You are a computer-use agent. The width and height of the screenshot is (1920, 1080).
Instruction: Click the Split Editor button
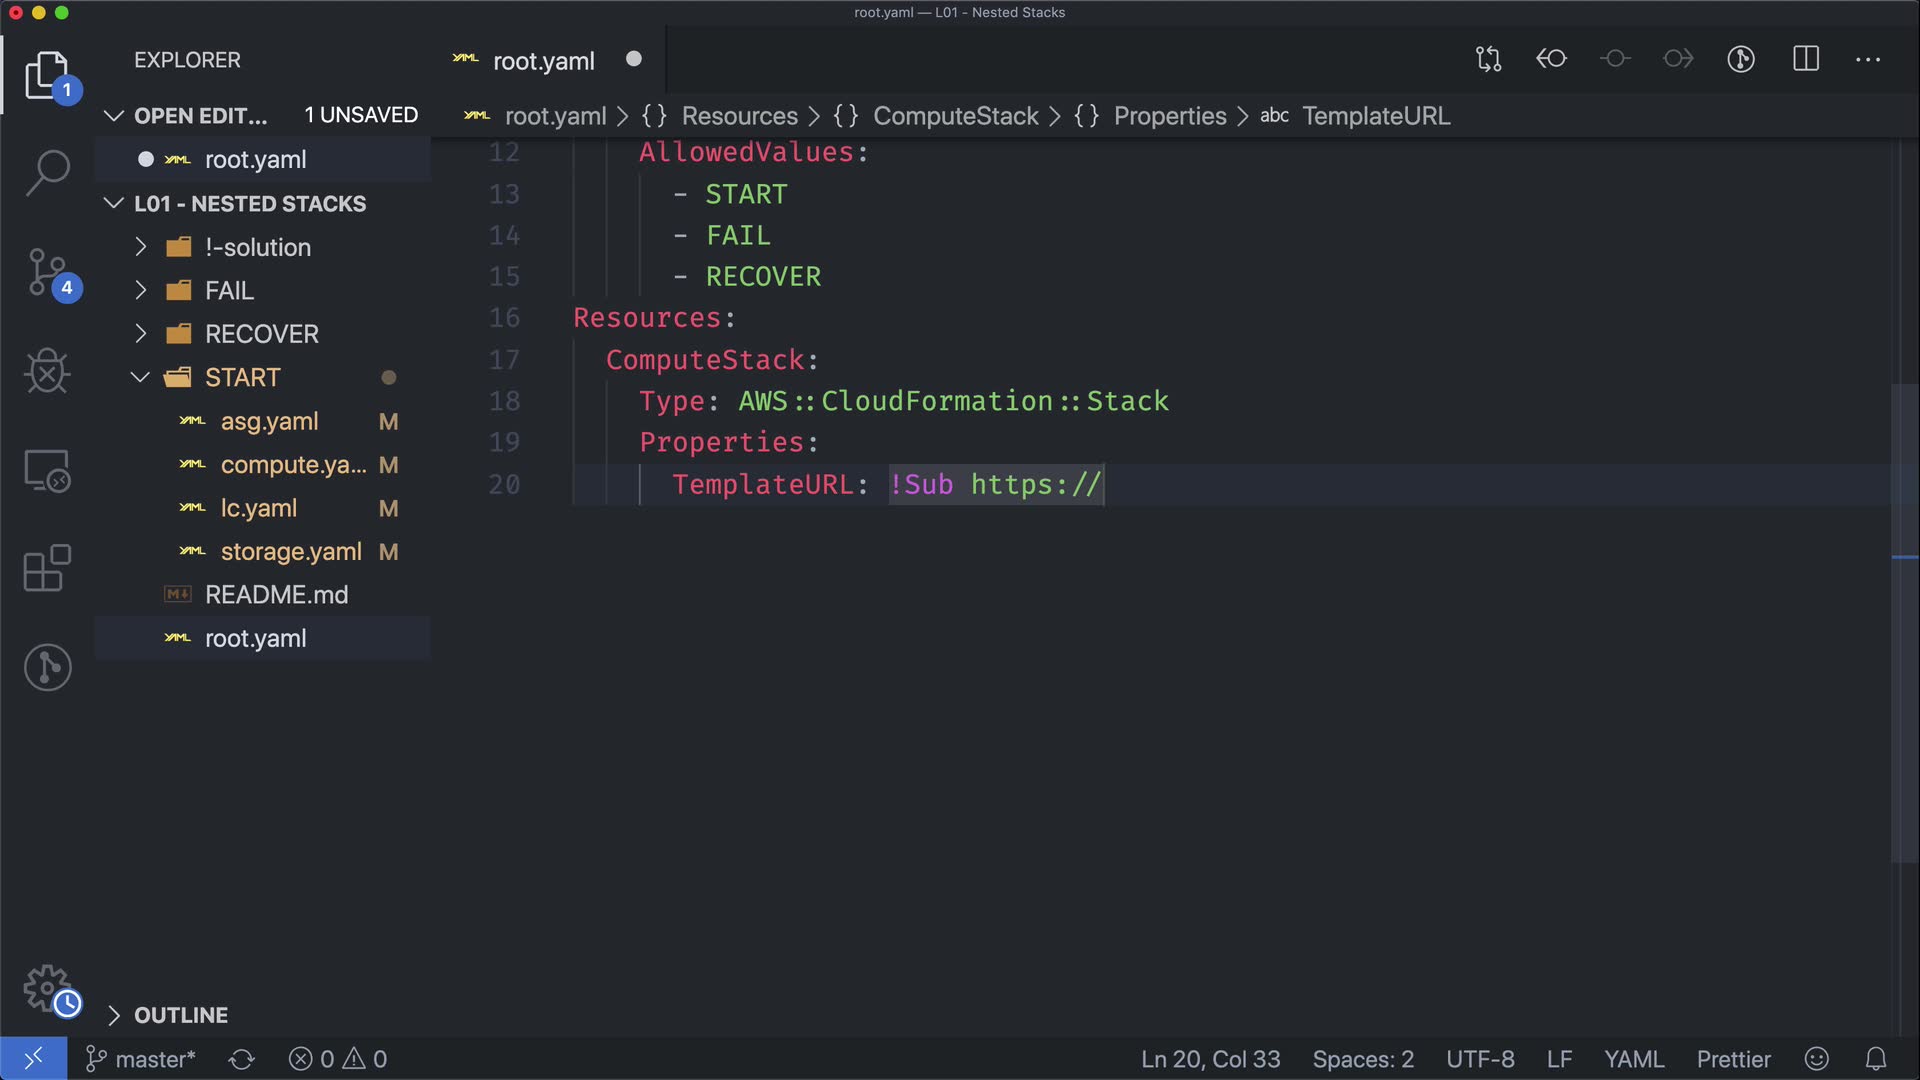[1806, 59]
